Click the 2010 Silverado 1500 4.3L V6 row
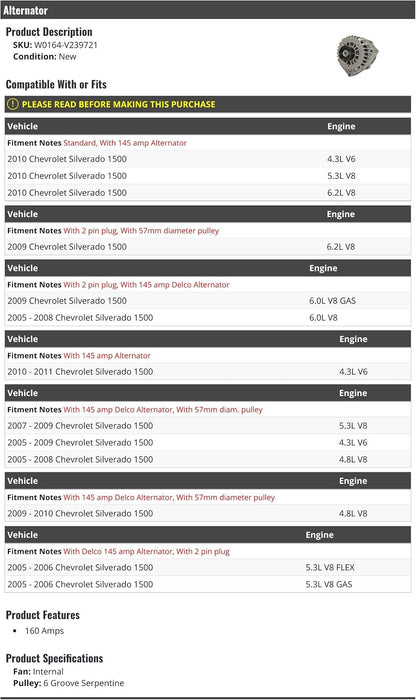Image resolution: width=416 pixels, height=700 pixels. (x=208, y=159)
